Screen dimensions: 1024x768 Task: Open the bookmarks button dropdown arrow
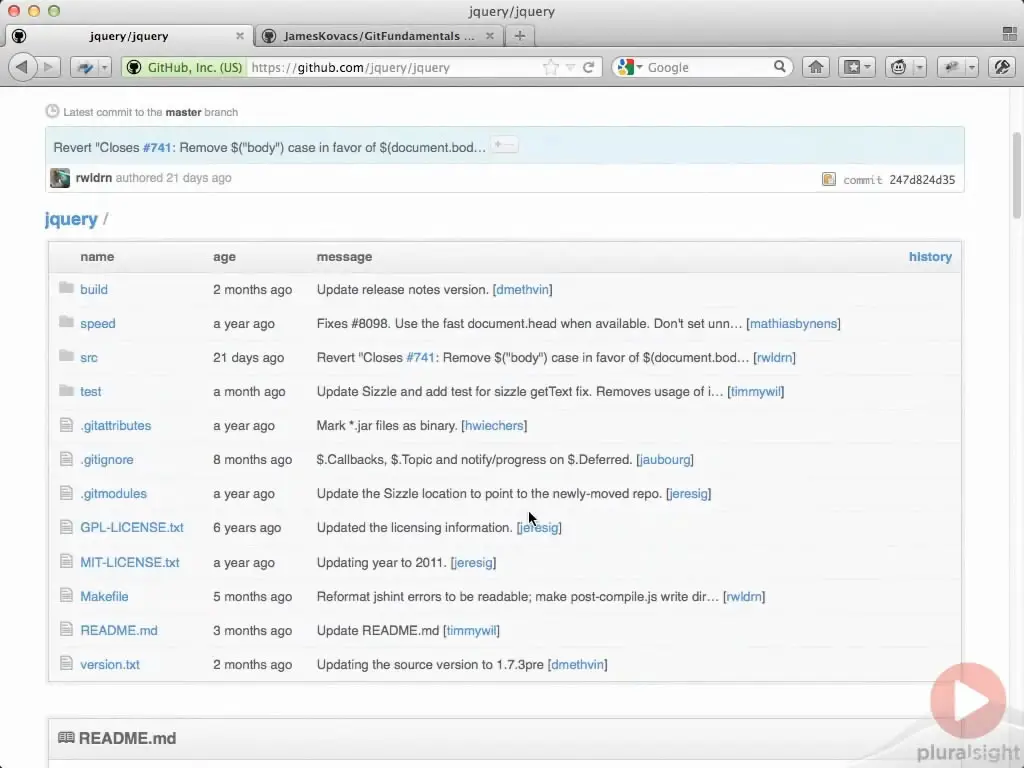[868, 67]
